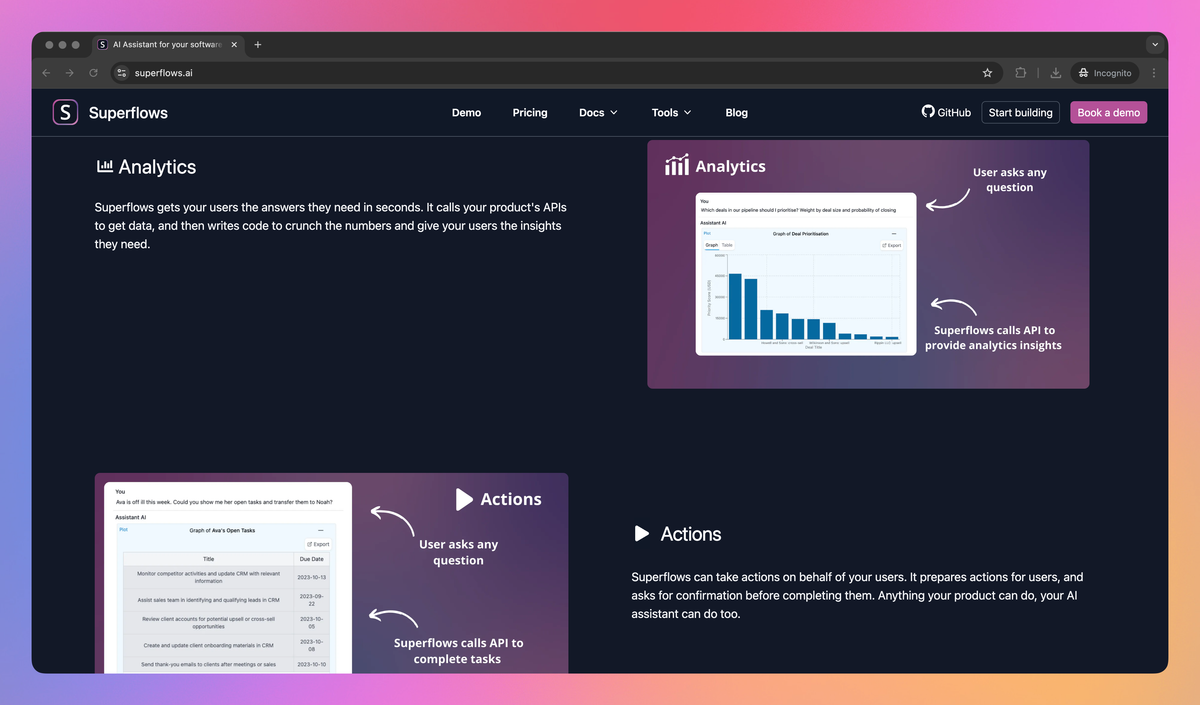Click the browser back arrow

coord(46,73)
